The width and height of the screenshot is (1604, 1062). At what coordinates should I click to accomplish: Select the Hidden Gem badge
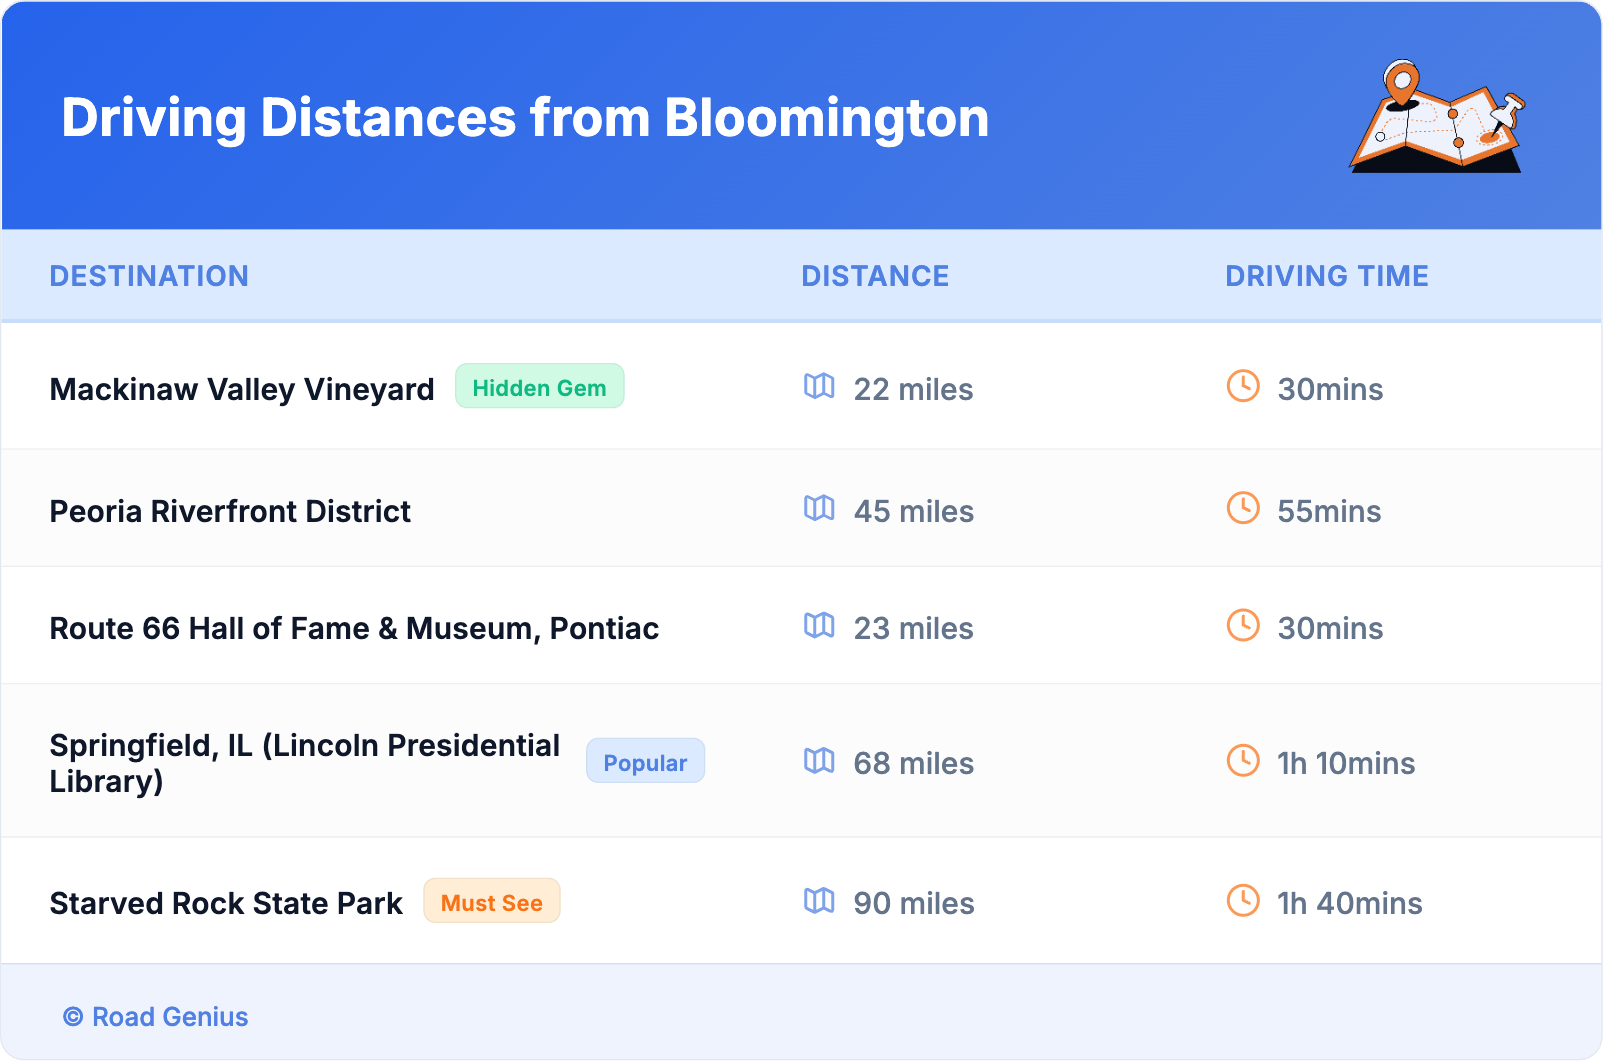click(539, 387)
